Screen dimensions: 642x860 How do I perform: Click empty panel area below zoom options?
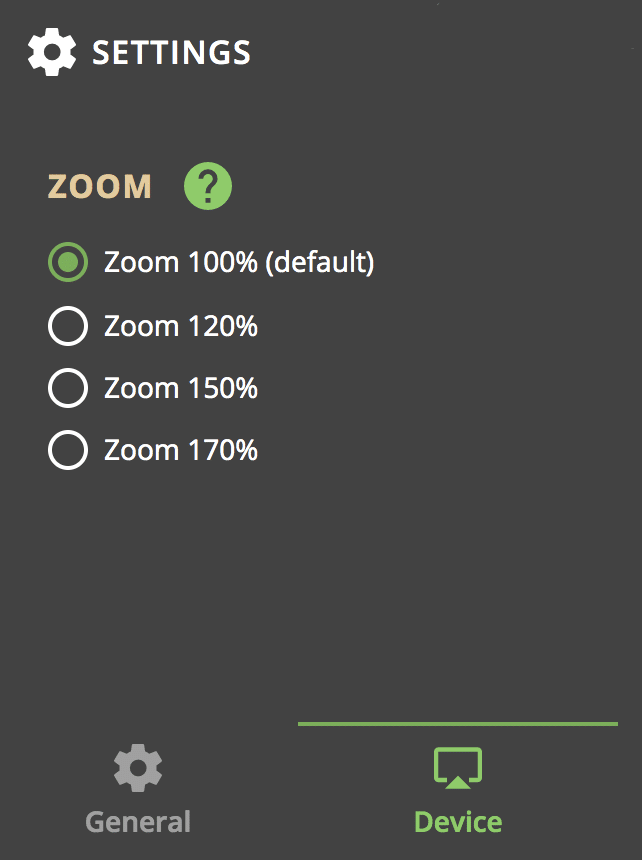click(321, 592)
